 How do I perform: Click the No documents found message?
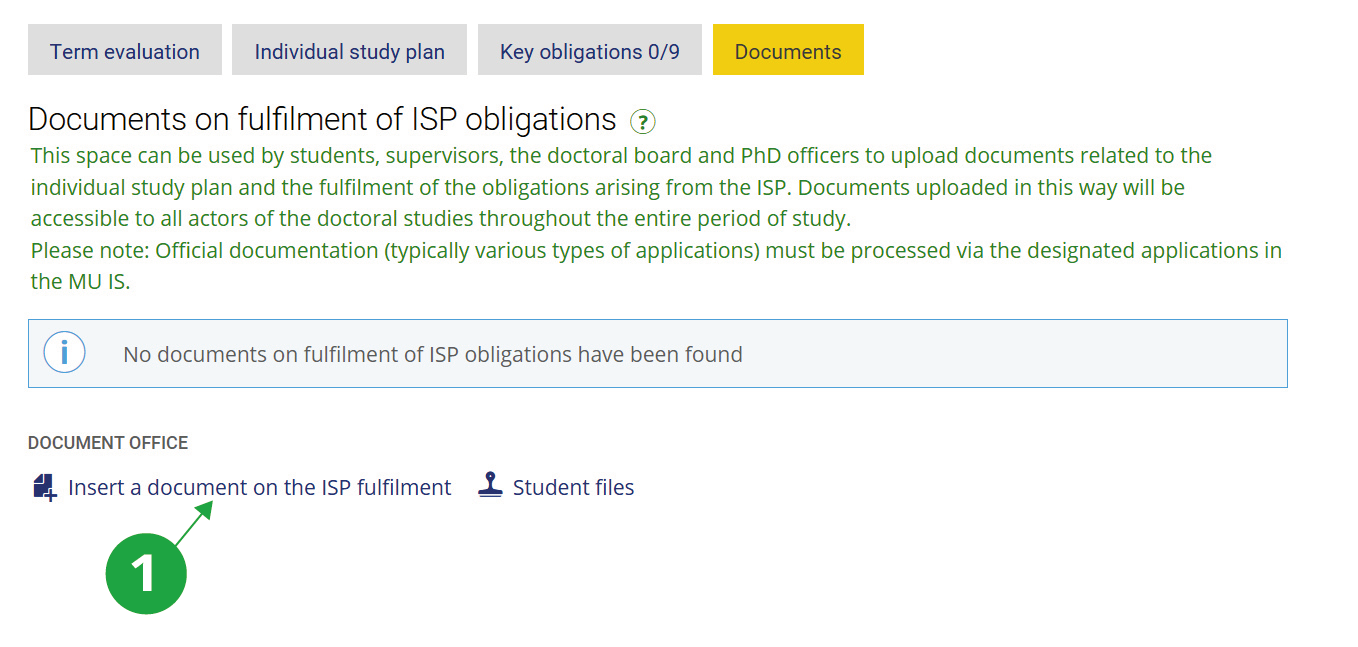pyautogui.click(x=432, y=354)
